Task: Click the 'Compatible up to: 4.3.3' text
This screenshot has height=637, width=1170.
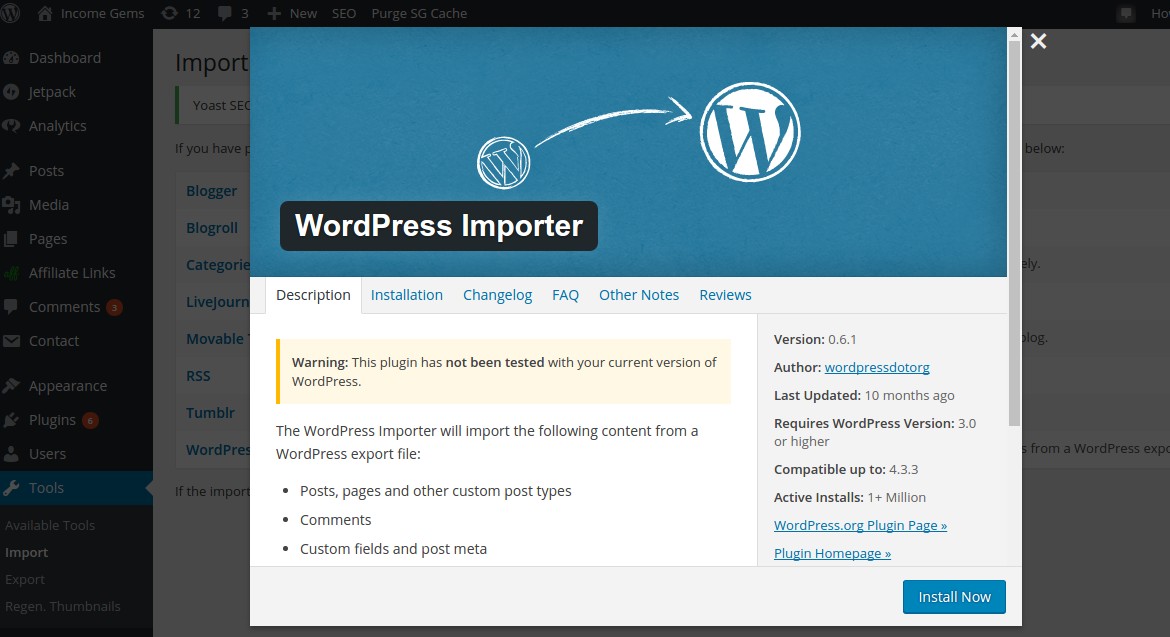Action: click(846, 469)
